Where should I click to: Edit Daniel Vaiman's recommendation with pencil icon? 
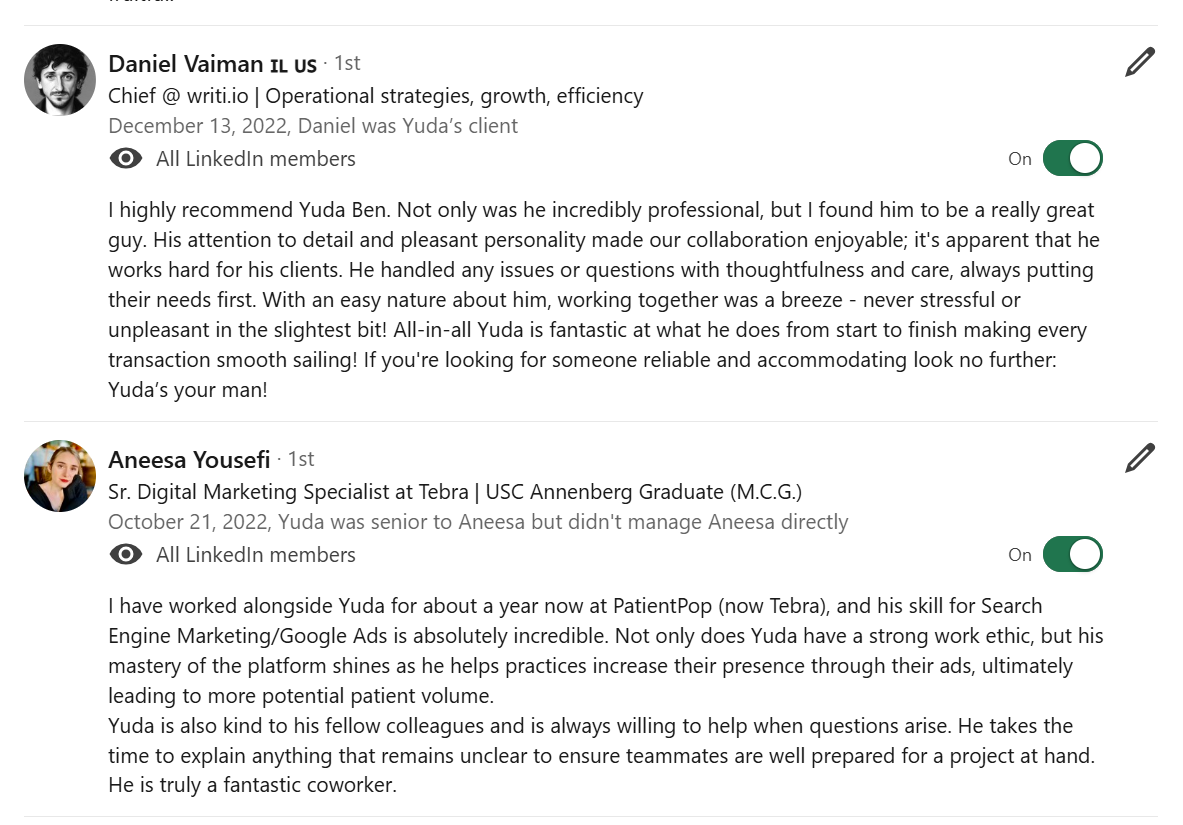pyautogui.click(x=1139, y=62)
